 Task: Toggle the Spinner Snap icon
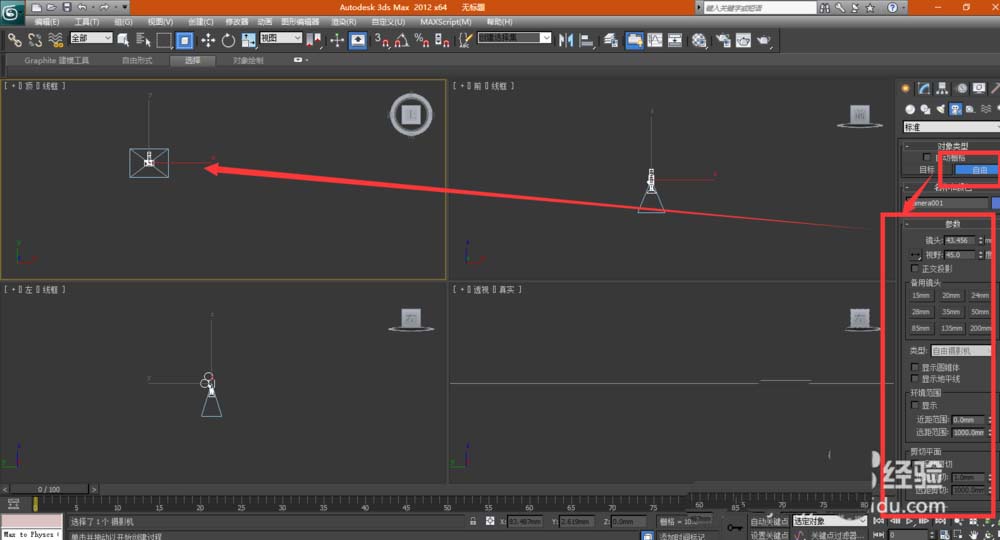[x=442, y=40]
